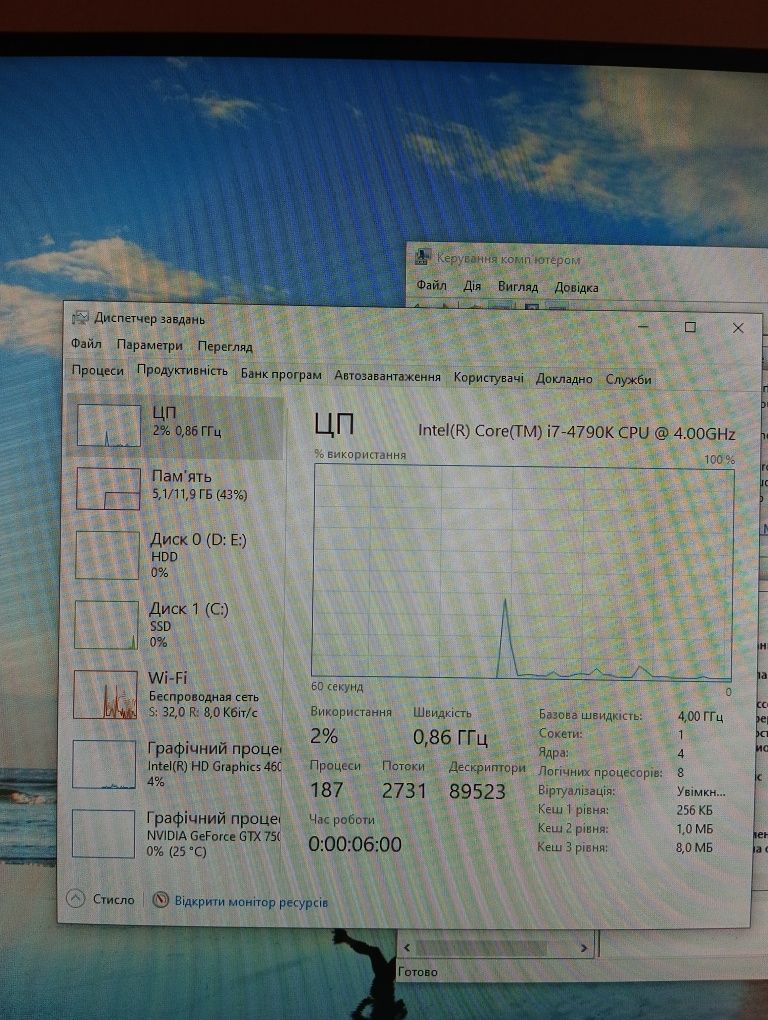Click the Пам'ять 5,1/11,9 ГБ label

200,485
